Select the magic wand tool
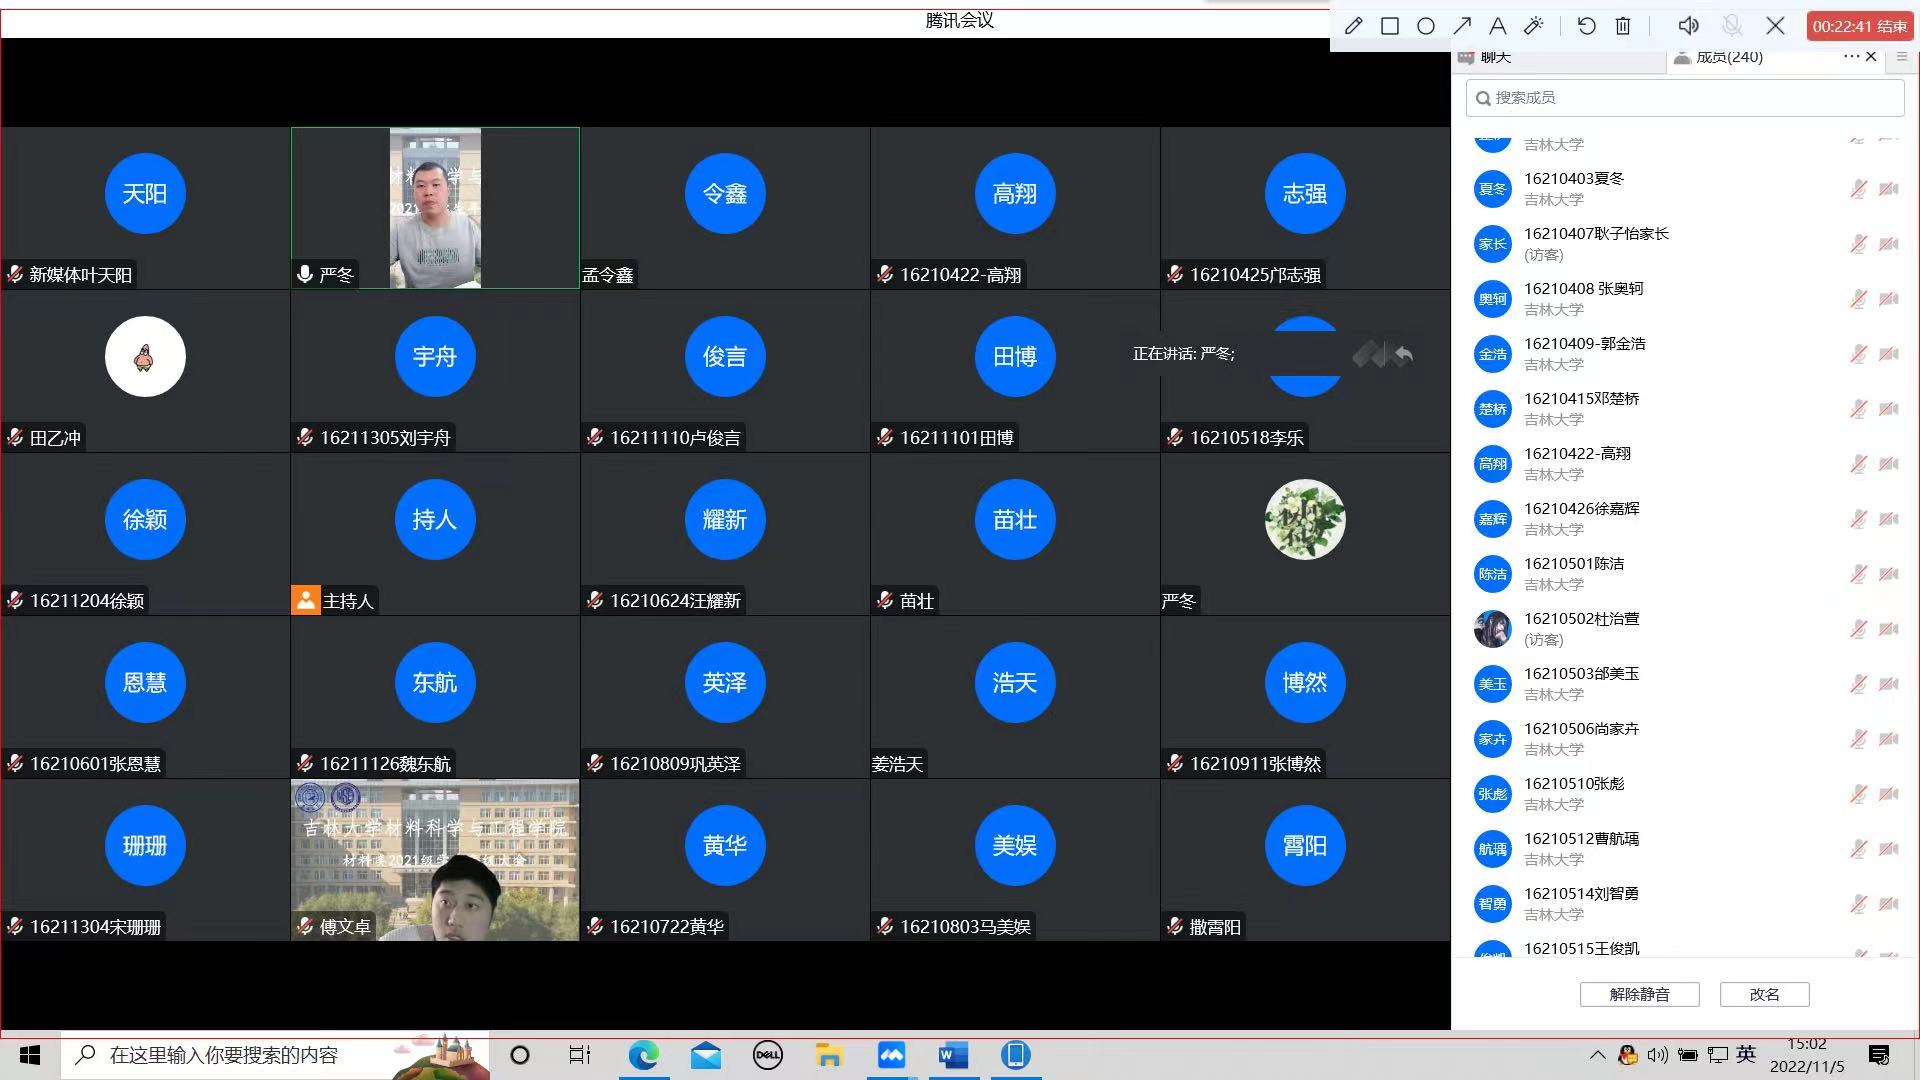 click(x=1533, y=26)
